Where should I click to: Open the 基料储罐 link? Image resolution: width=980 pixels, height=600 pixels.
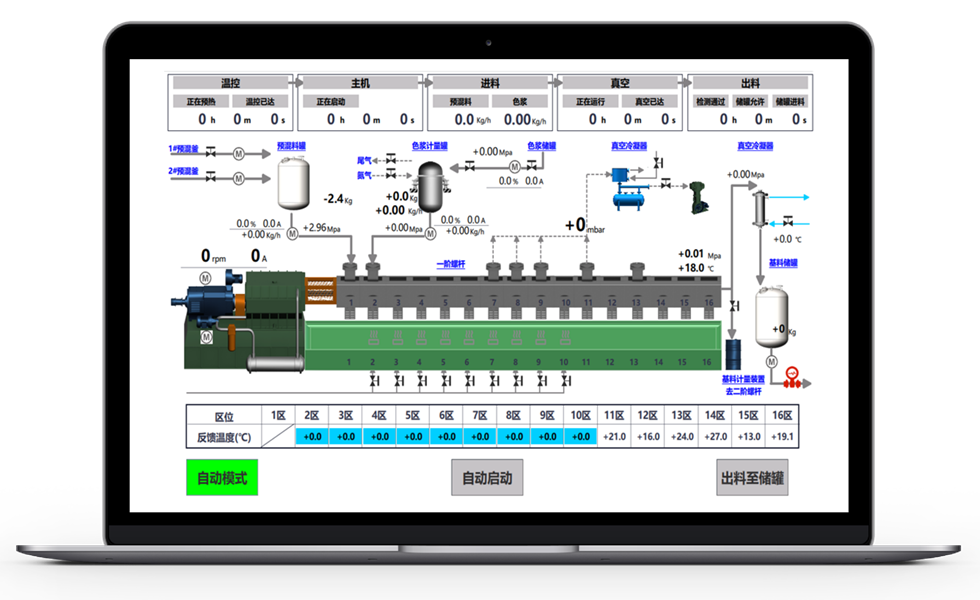[782, 263]
